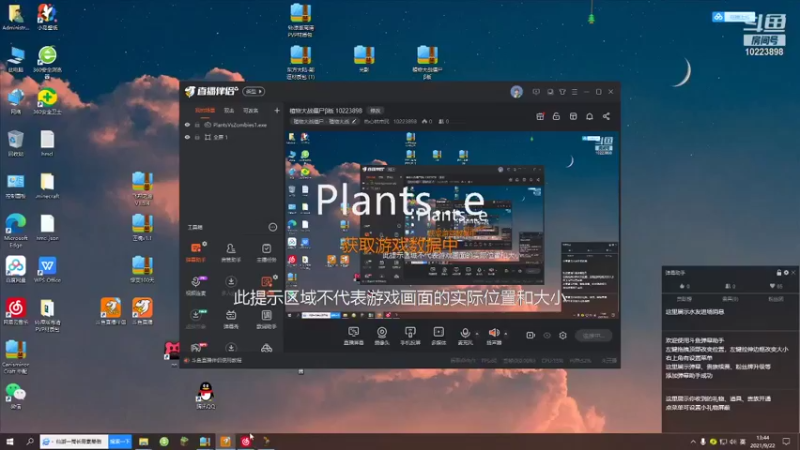Click the greyed start streaming button
This screenshot has width=800, height=450.
click(x=593, y=335)
